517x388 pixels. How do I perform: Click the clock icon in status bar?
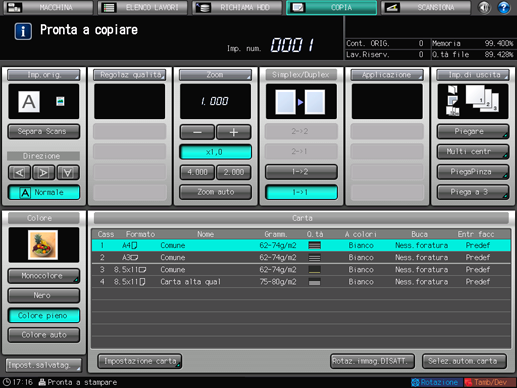pos(7,382)
